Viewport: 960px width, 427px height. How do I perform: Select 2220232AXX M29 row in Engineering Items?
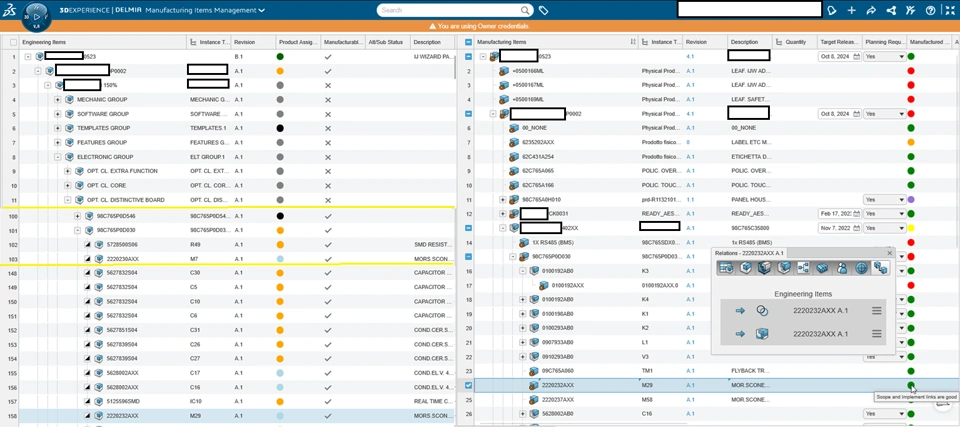[228, 415]
